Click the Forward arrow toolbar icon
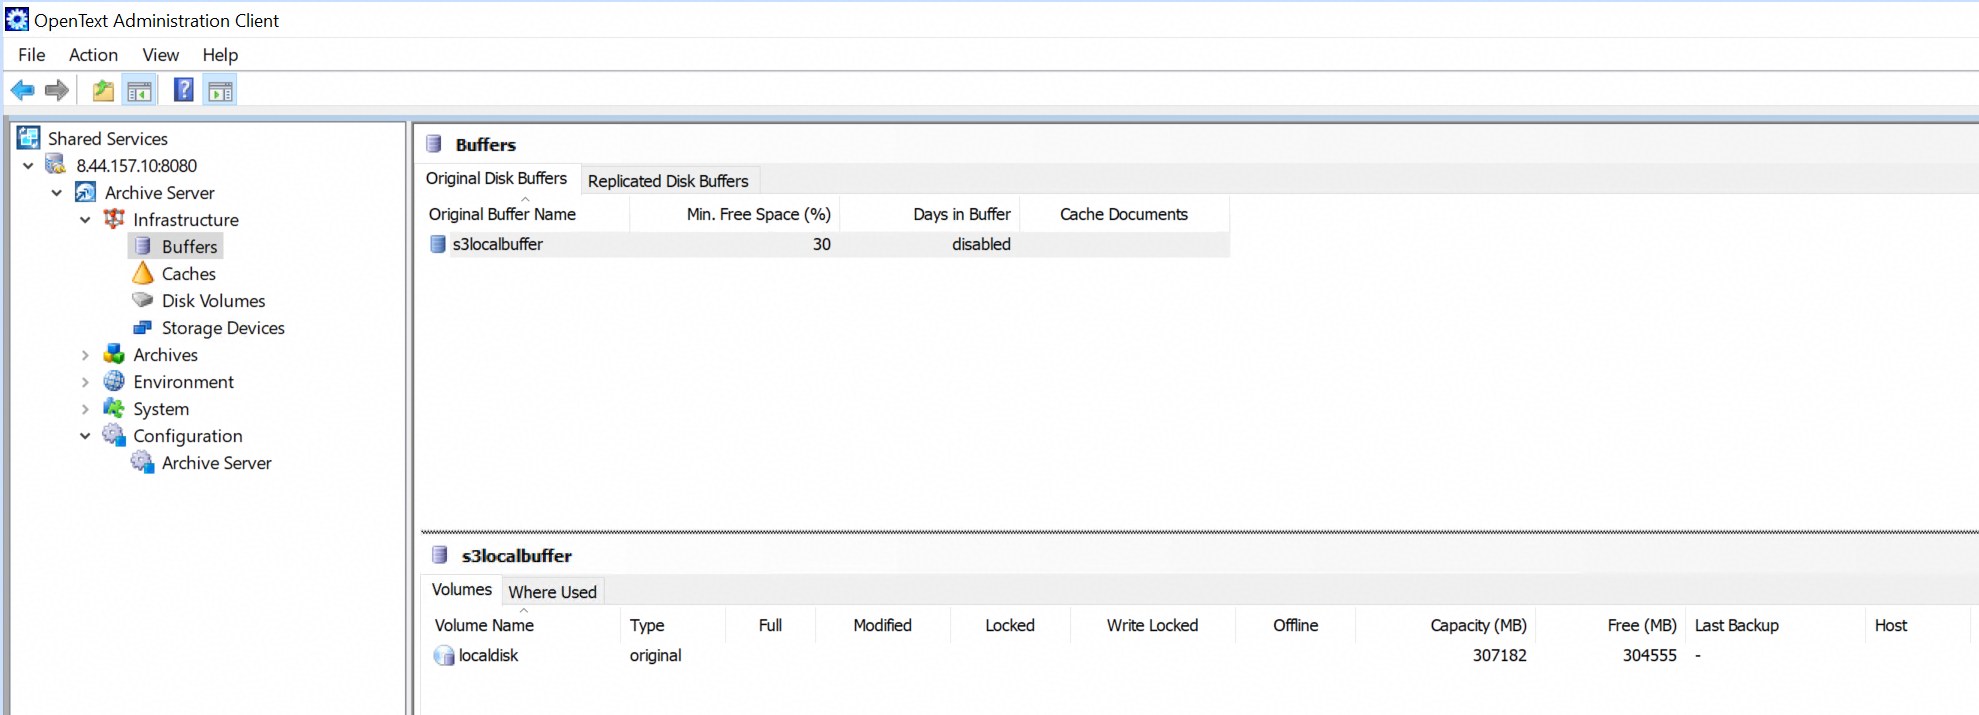1979x715 pixels. [57, 91]
